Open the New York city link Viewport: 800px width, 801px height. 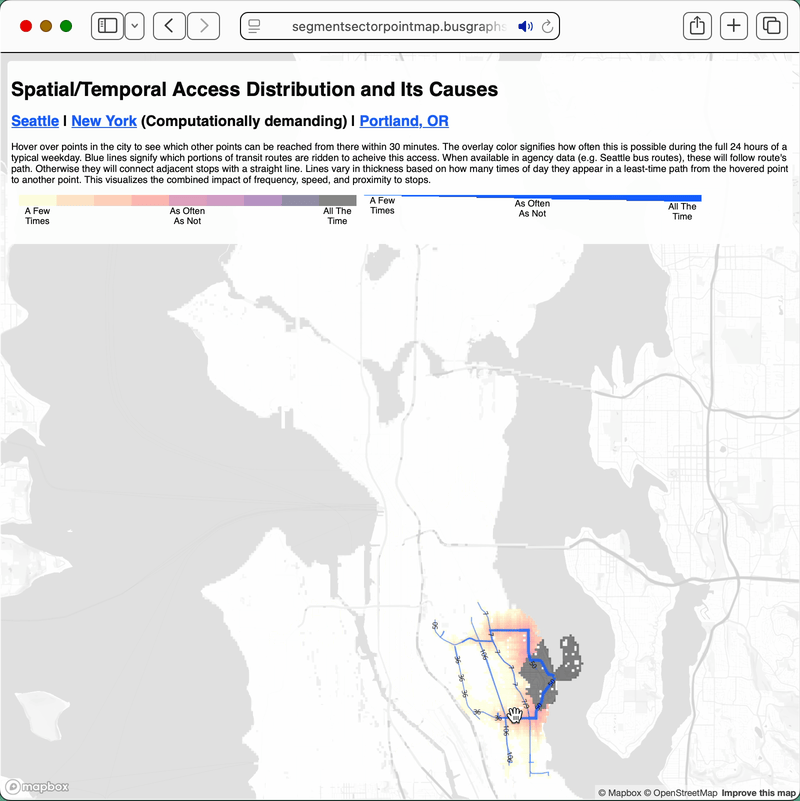click(x=104, y=121)
